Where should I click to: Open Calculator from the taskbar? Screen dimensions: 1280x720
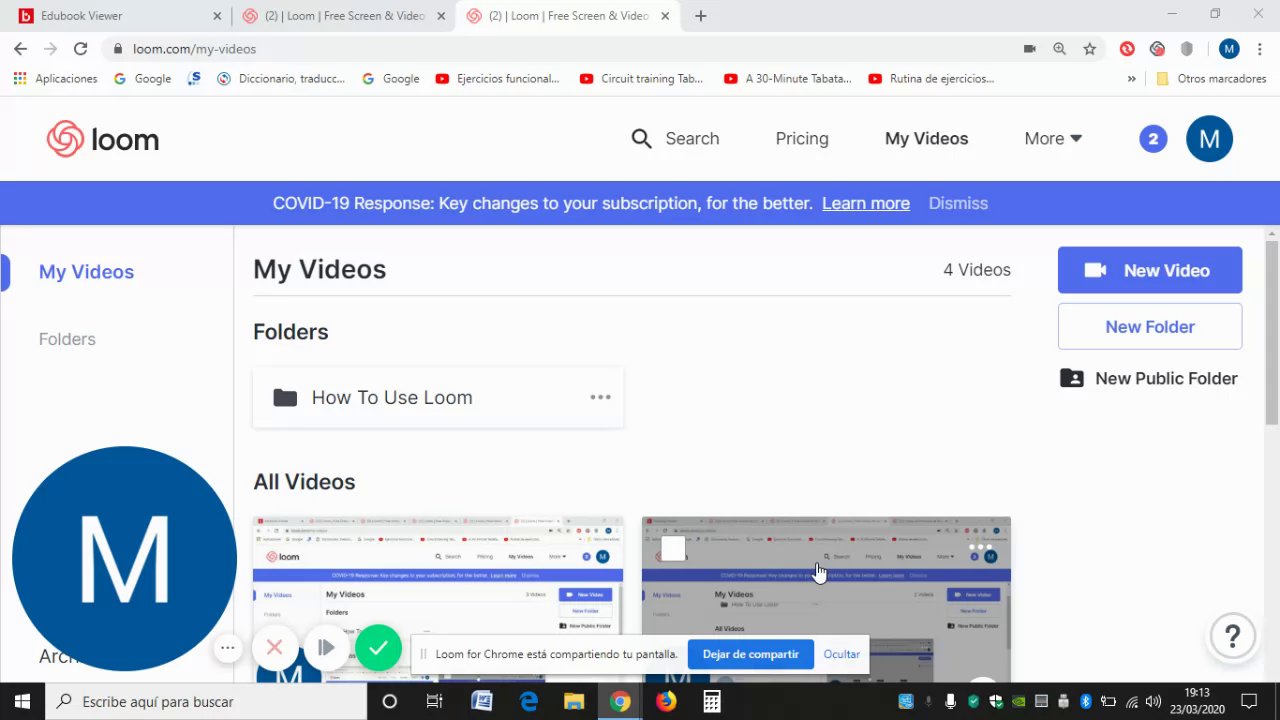712,701
